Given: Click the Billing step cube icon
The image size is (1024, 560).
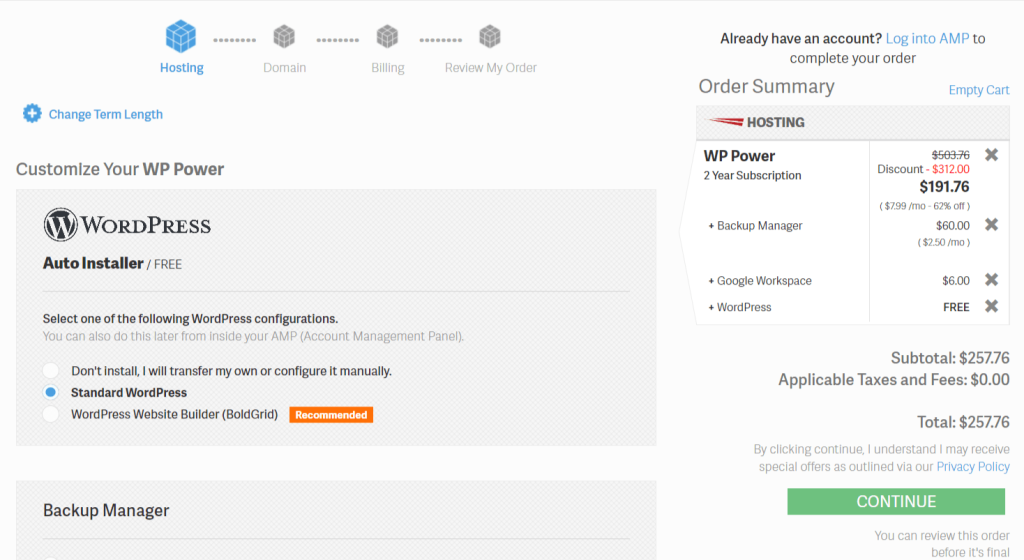Looking at the screenshot, I should coord(387,37).
